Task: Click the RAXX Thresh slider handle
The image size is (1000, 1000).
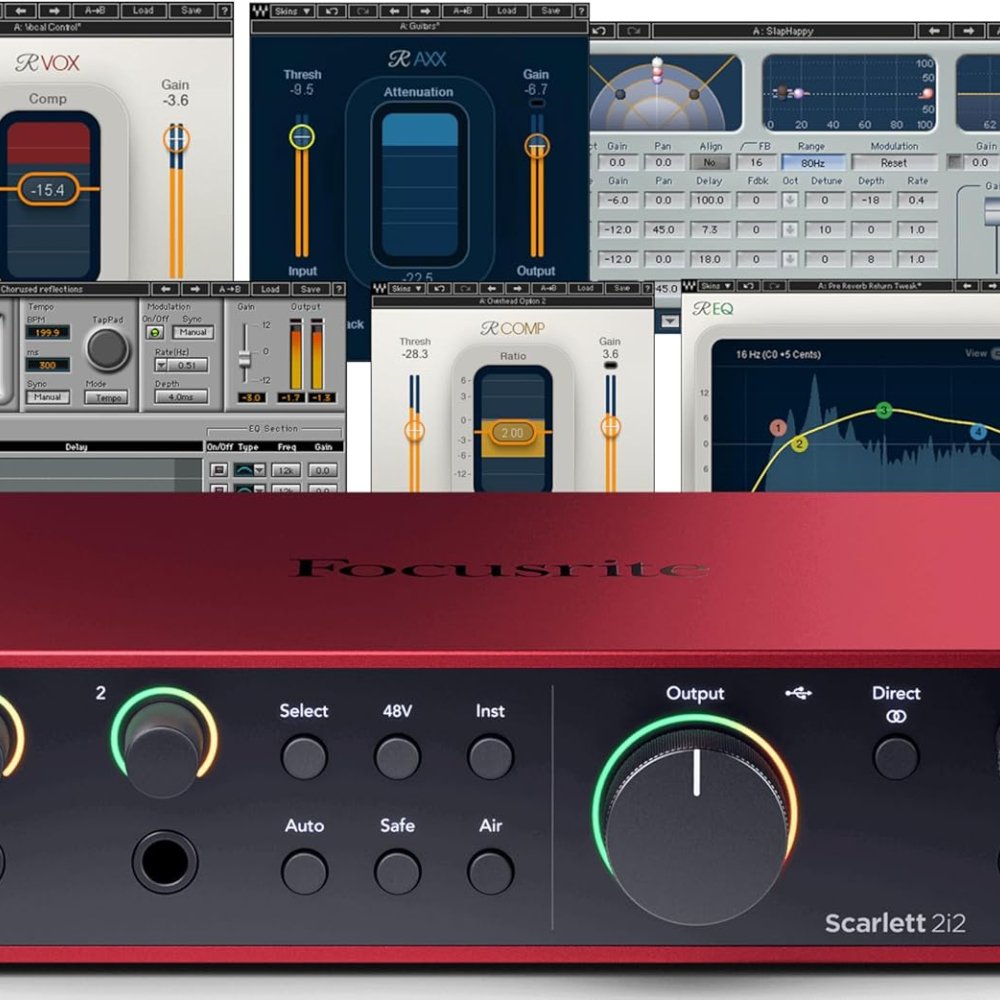Action: (x=301, y=136)
